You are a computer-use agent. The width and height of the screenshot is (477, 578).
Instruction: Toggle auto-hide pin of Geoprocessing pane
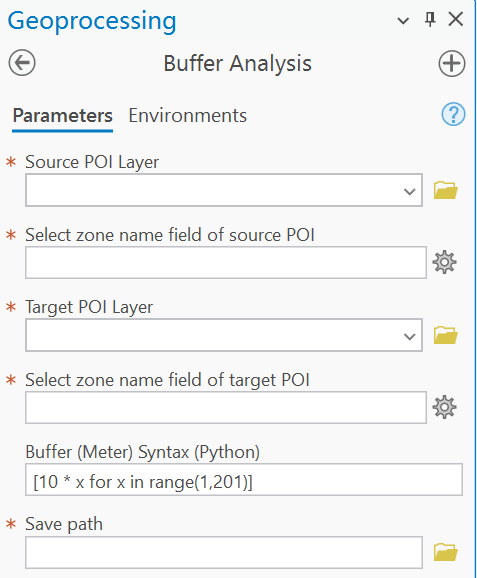coord(430,19)
